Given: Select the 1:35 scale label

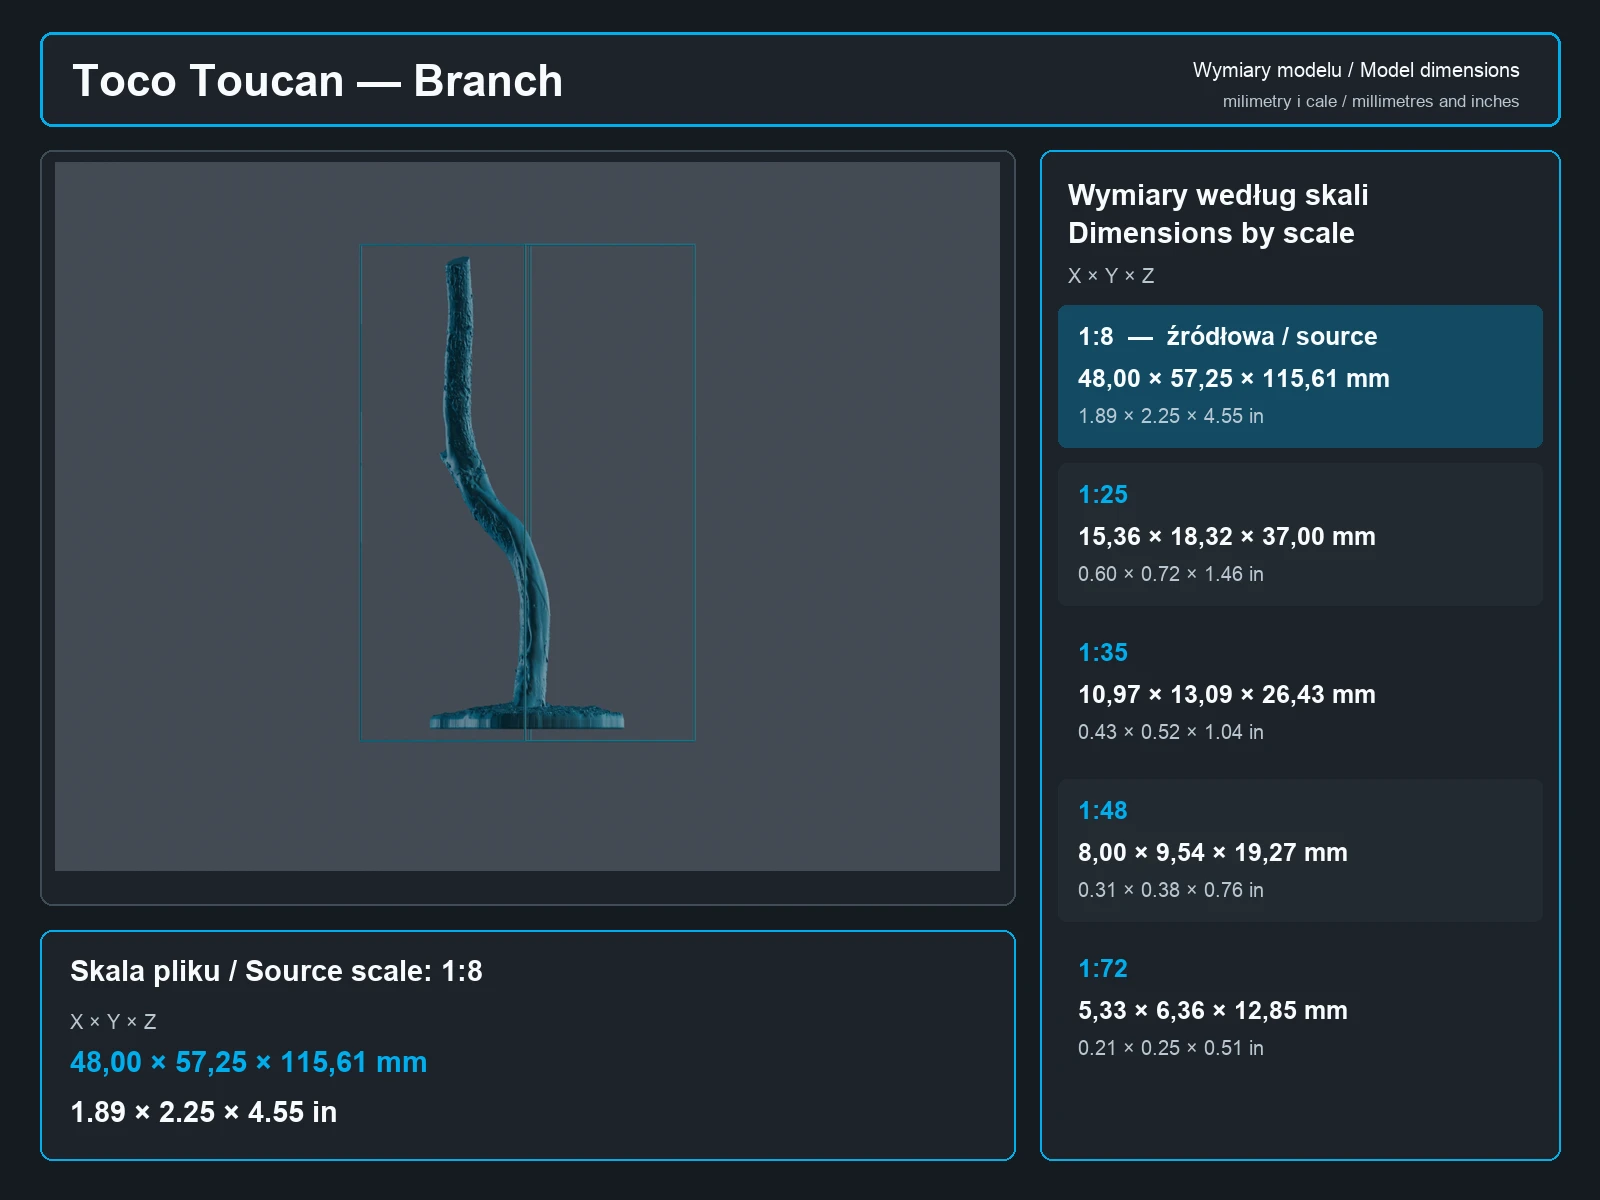Looking at the screenshot, I should (1102, 652).
